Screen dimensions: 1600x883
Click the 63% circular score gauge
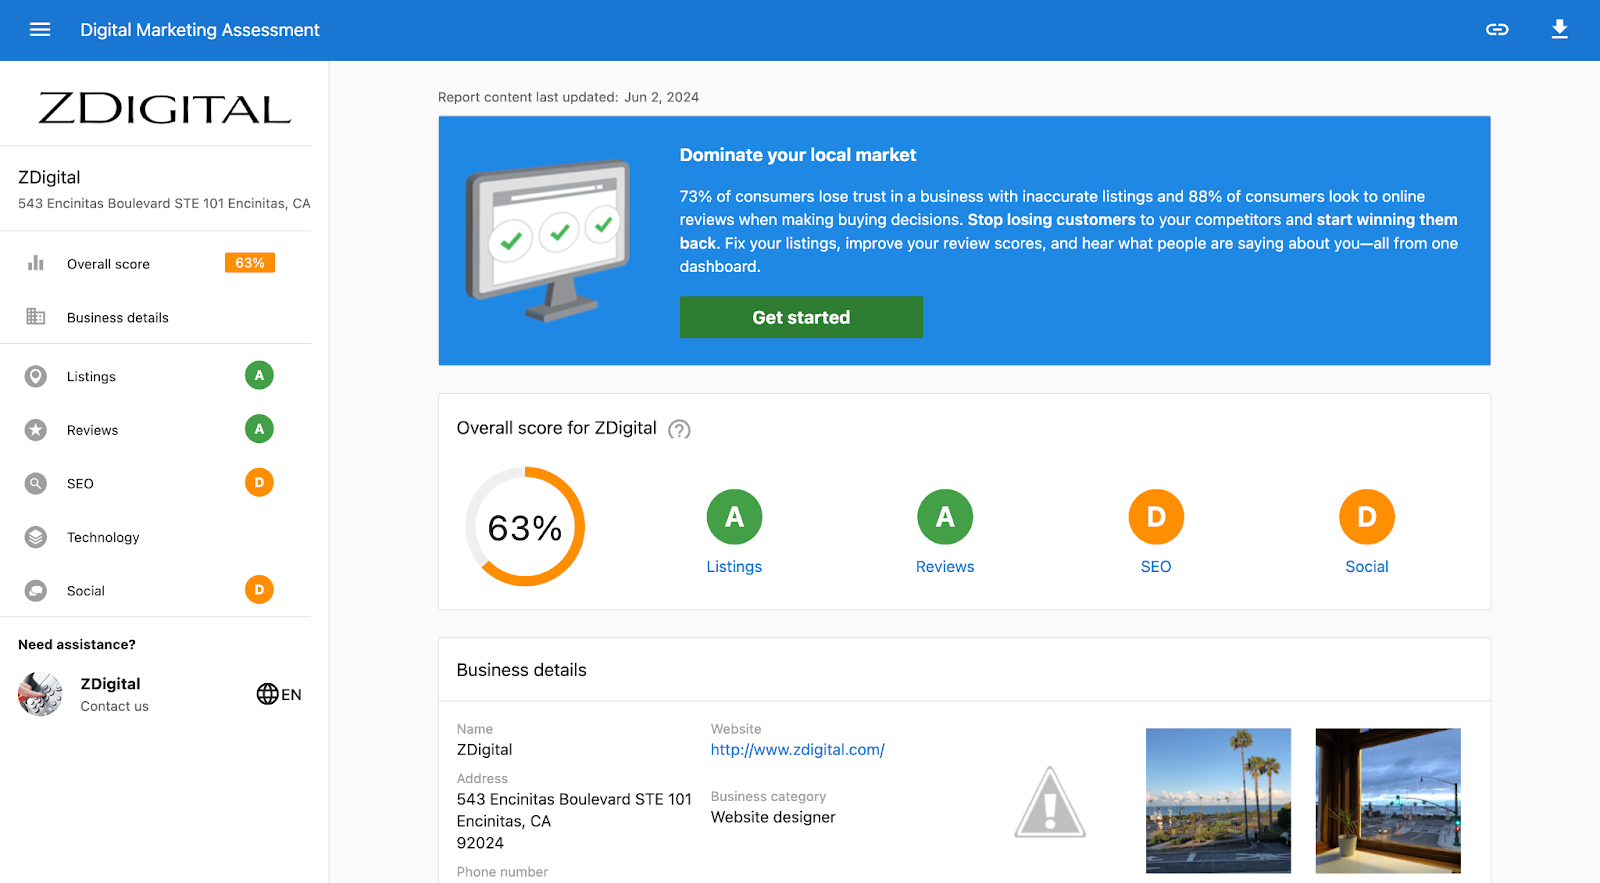pos(525,527)
